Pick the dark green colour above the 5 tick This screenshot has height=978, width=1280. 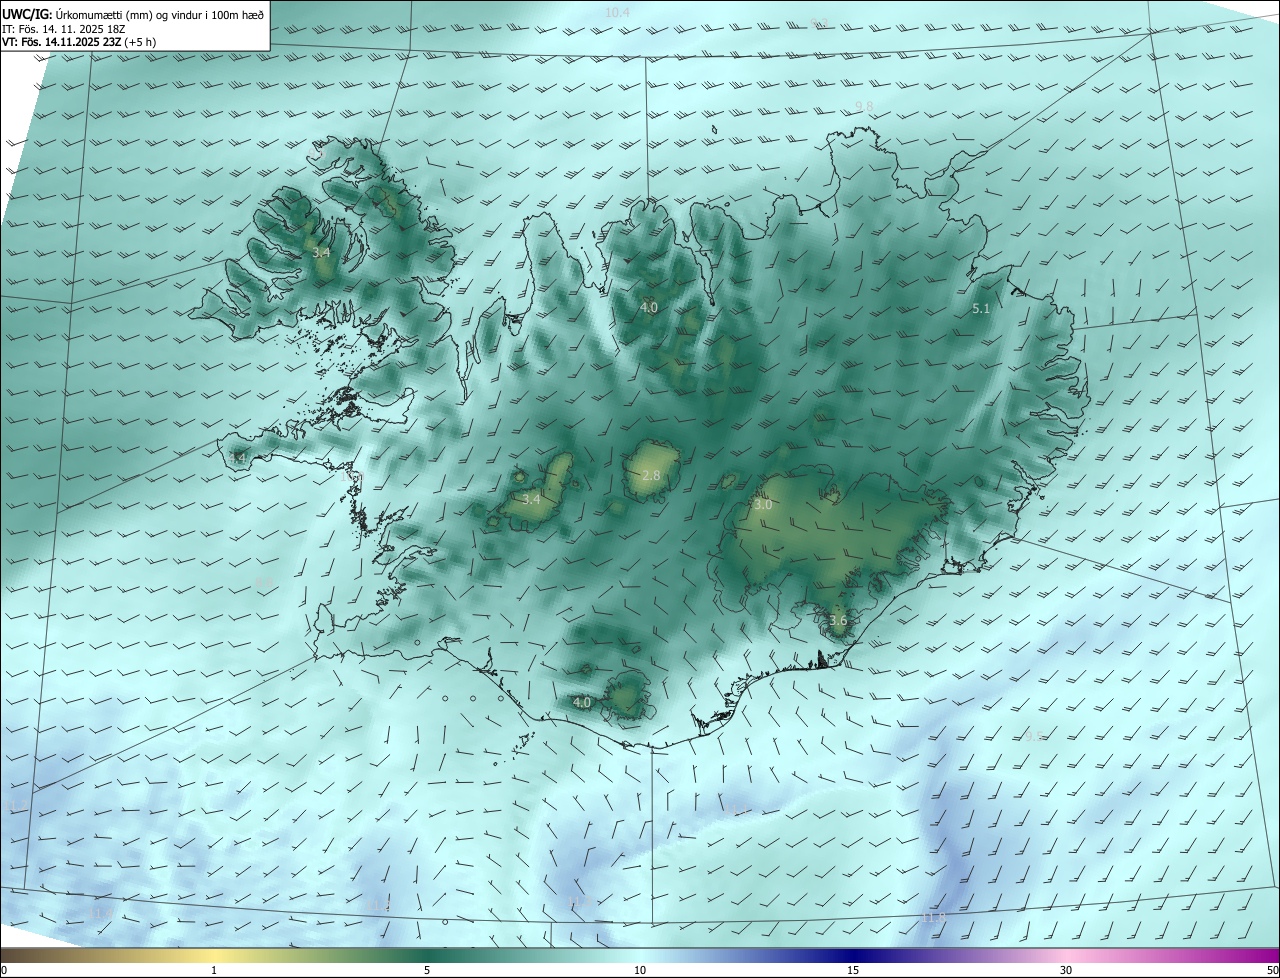coord(427,954)
